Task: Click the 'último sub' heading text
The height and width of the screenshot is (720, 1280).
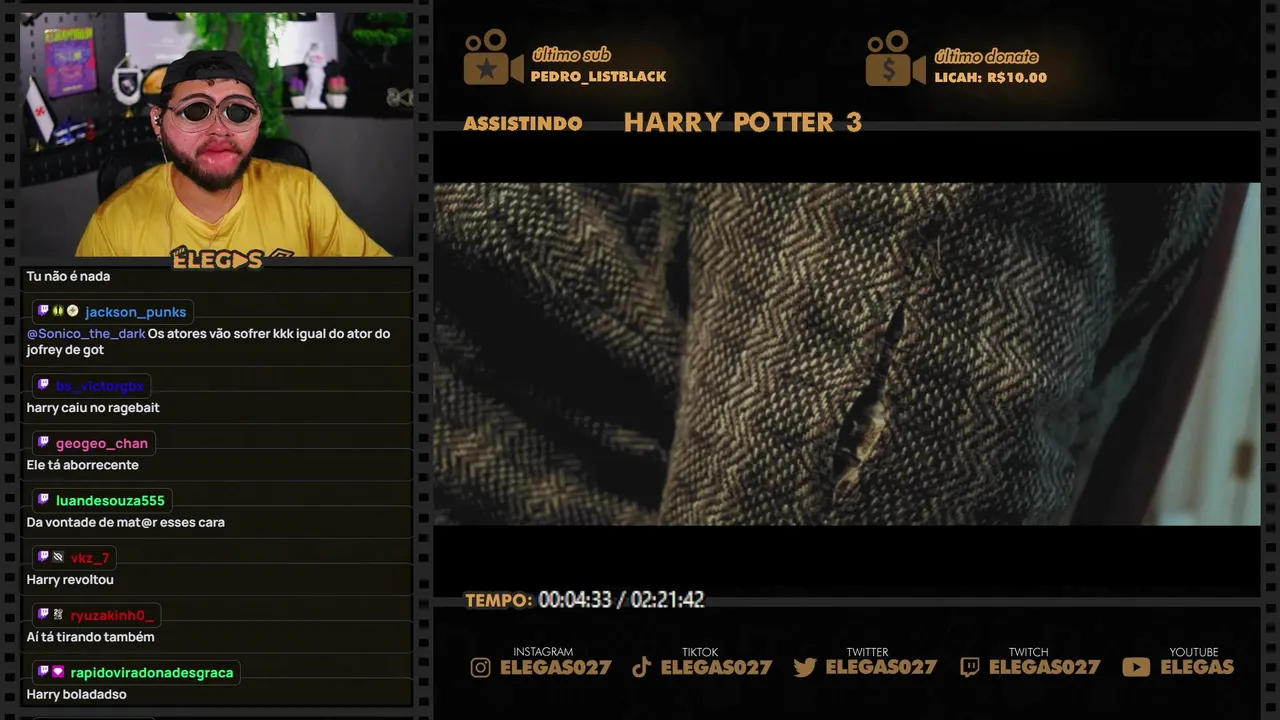Action: point(571,55)
